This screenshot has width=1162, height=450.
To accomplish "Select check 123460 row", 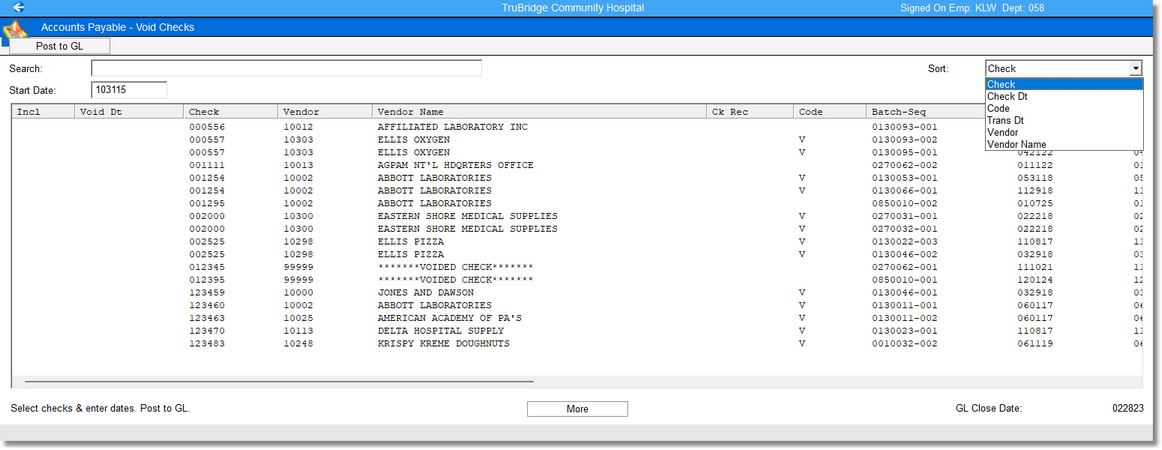I will click(578, 305).
